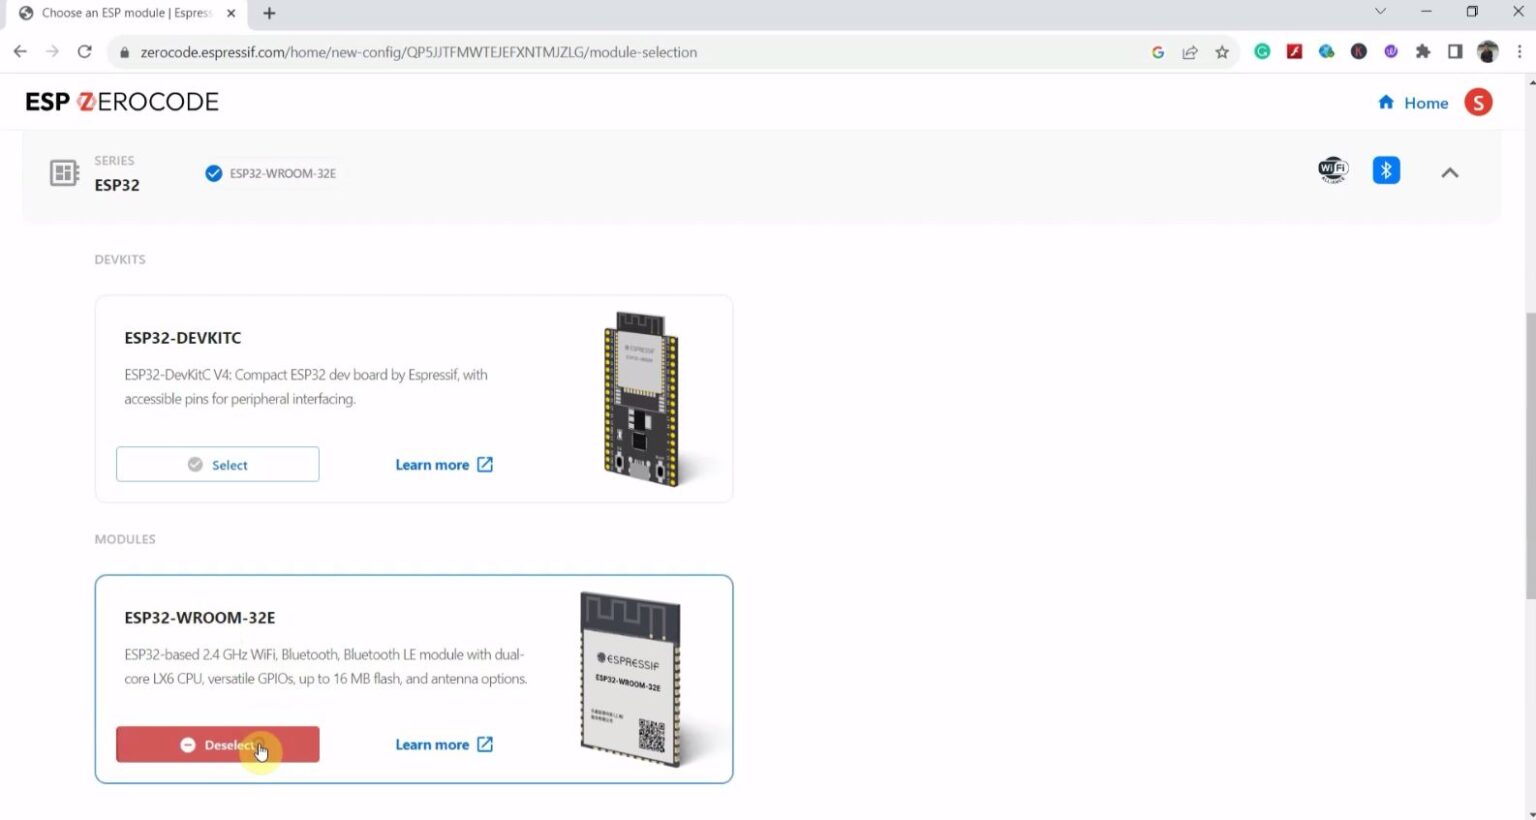Open the browser extensions puzzle icon
Image resolution: width=1536 pixels, height=820 pixels.
(x=1422, y=52)
